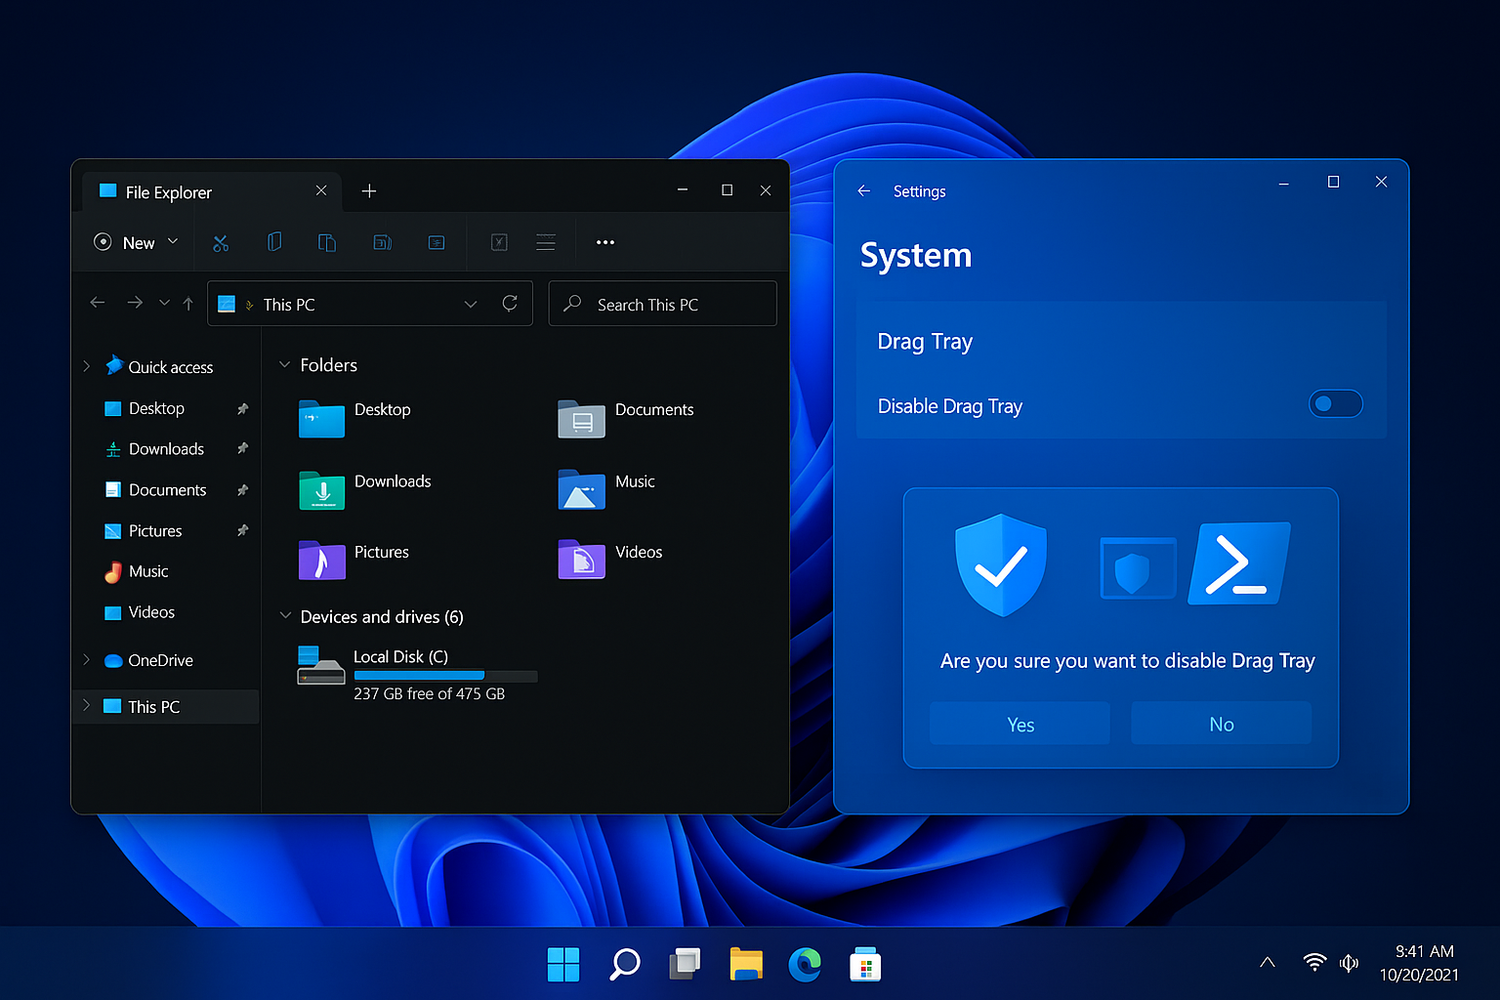
Task: Click the See more ellipsis in the toolbar
Action: click(605, 242)
